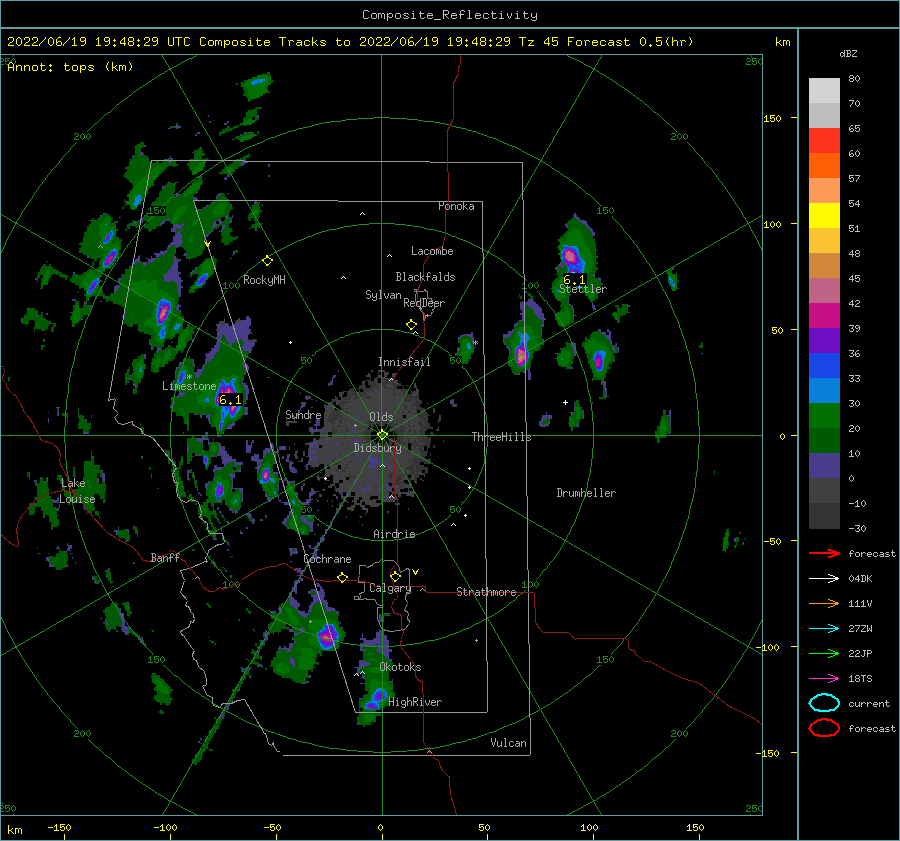Screen dimensions: 900x841
Task: Click the storm cell southwest of Calgary
Action: pyautogui.click(x=328, y=635)
